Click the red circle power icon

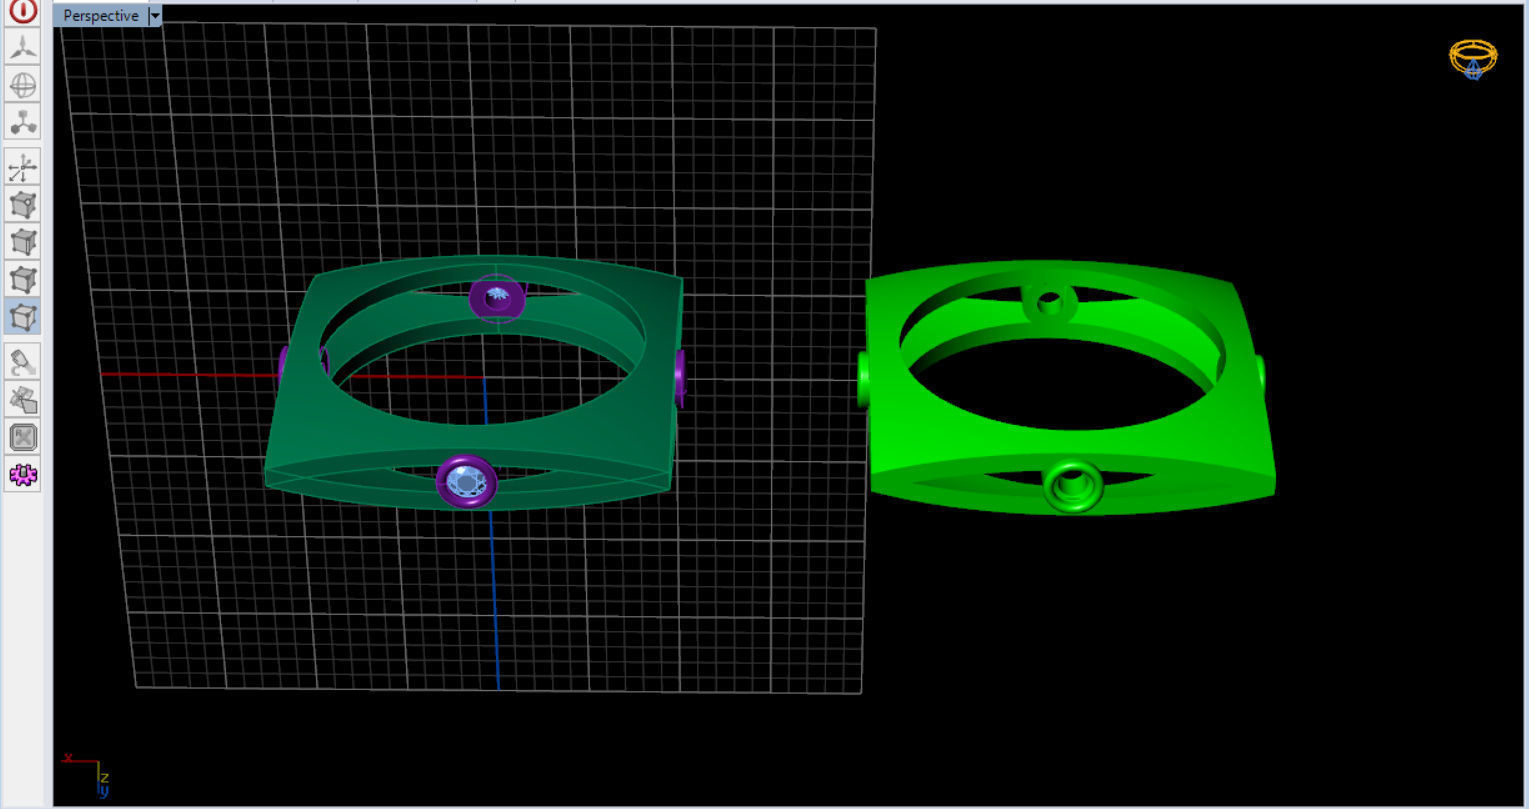(23, 11)
